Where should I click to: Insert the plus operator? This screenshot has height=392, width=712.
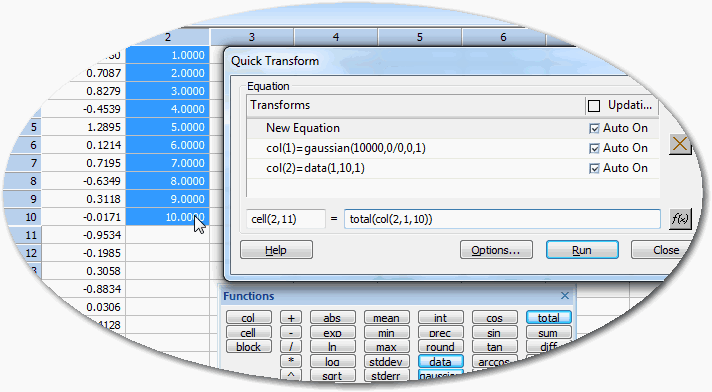coord(291,318)
